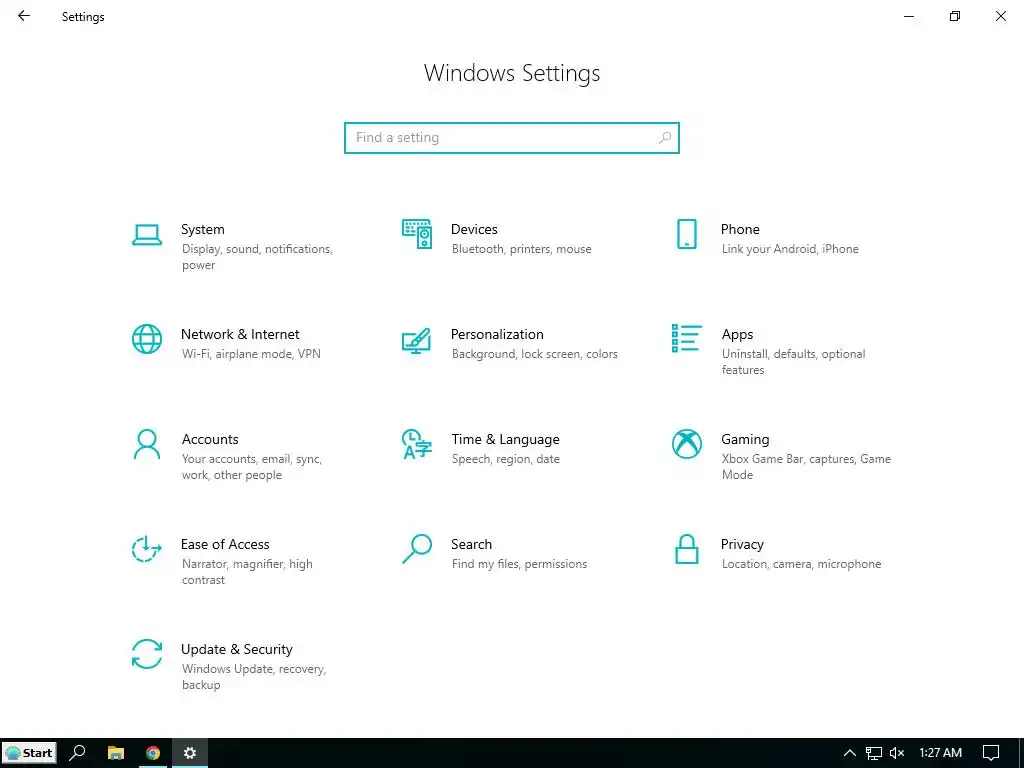Click 'Windows Update, recovery, backup' text
Screen dimensions: 1024x768
[x=253, y=677]
